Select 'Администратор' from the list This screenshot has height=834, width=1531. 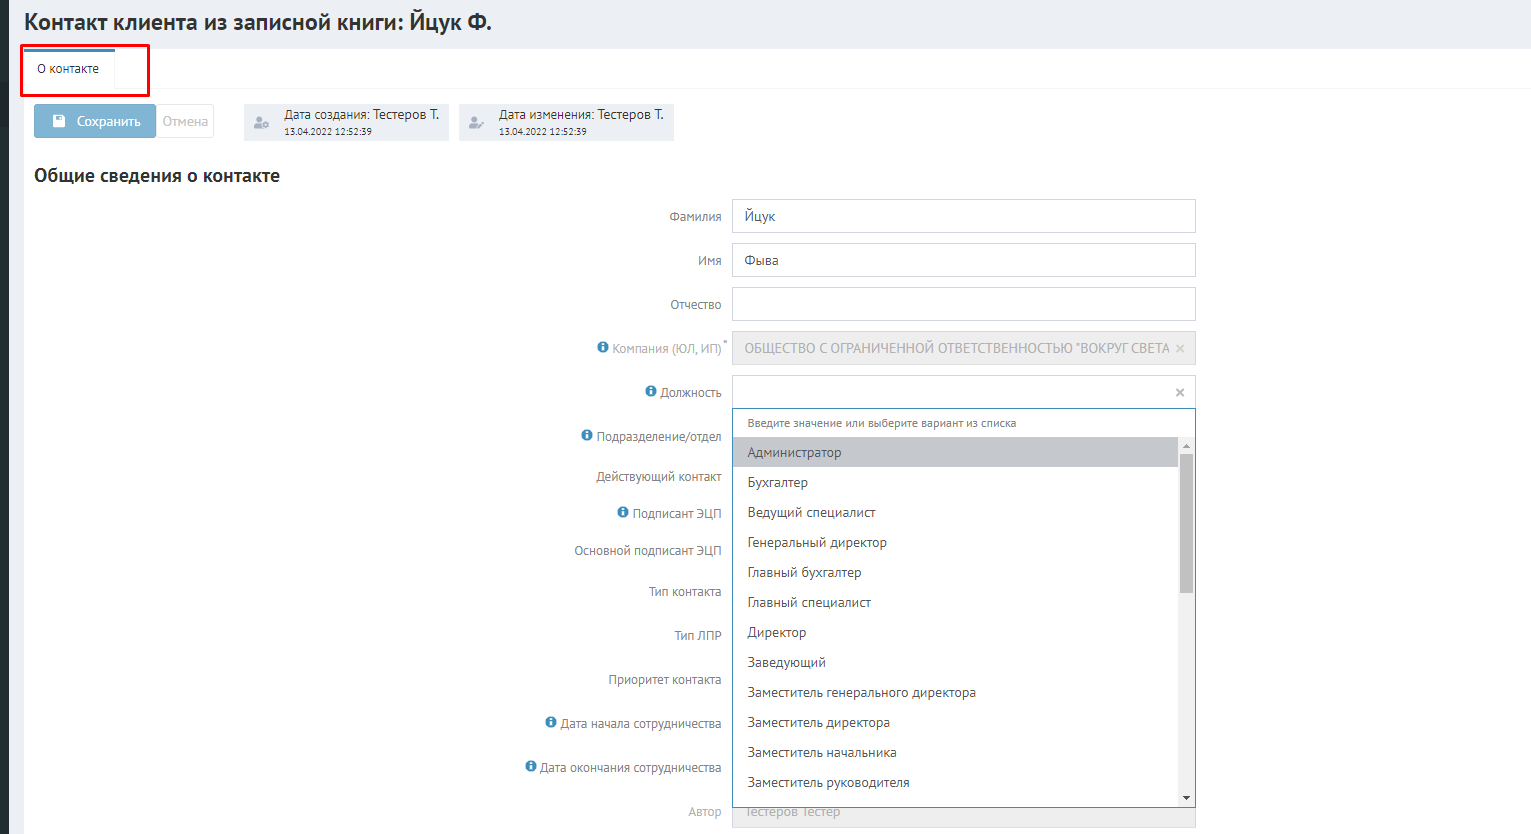point(956,452)
